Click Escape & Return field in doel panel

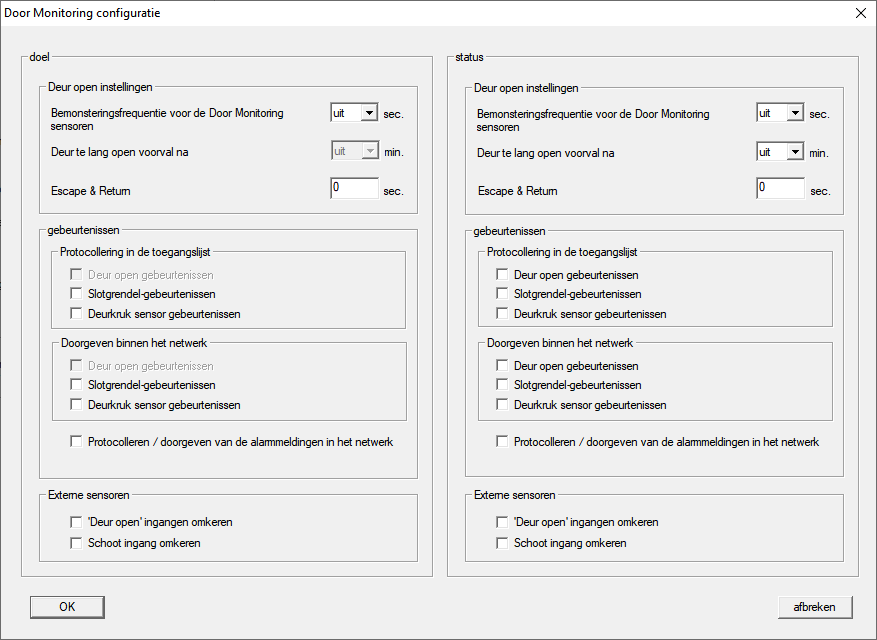pyautogui.click(x=354, y=189)
